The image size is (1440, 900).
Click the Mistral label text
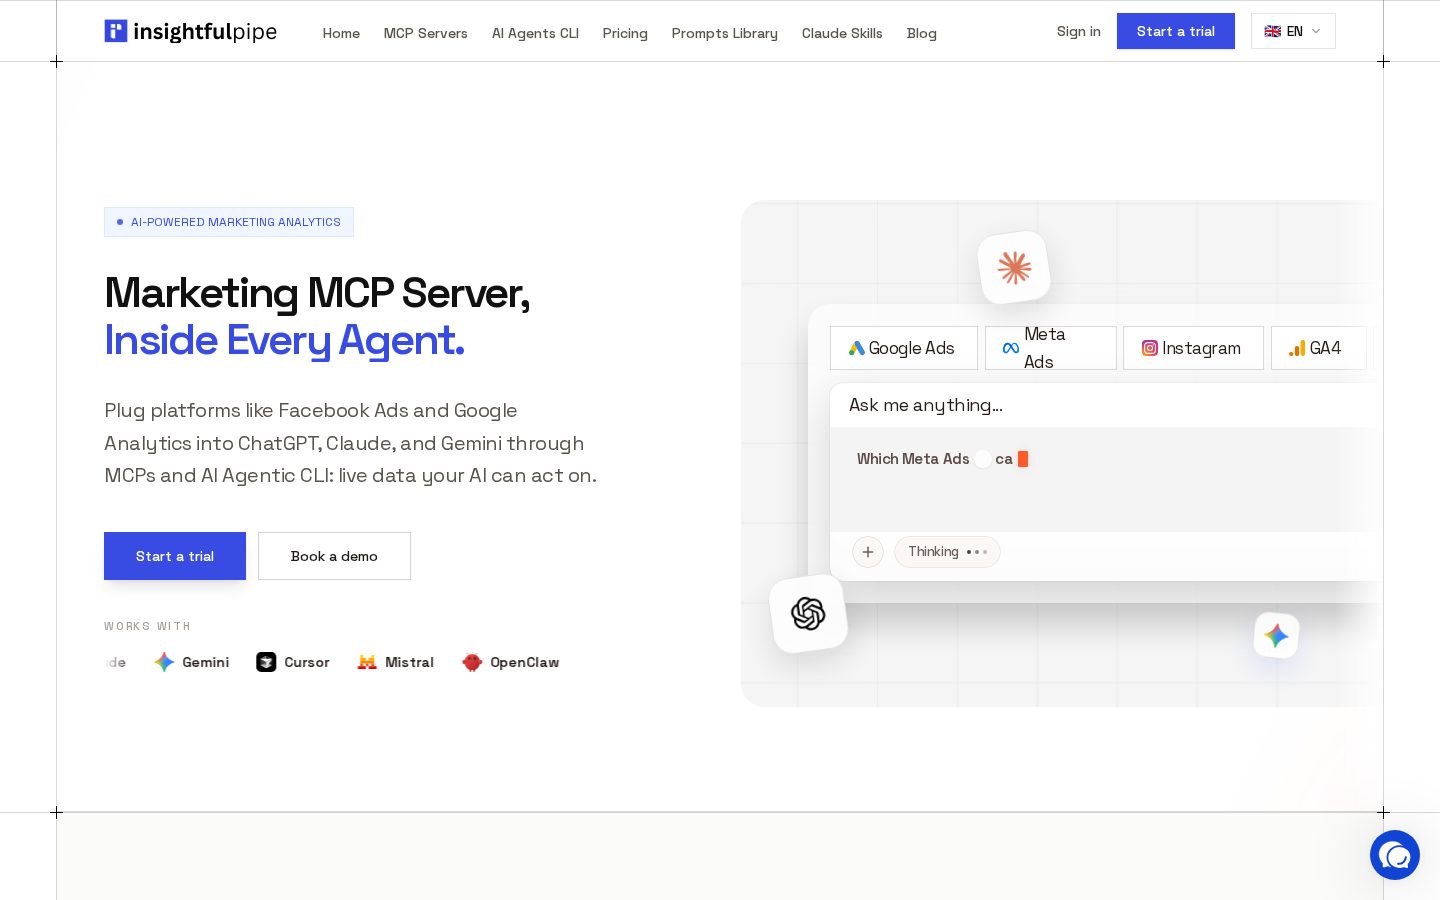409,662
